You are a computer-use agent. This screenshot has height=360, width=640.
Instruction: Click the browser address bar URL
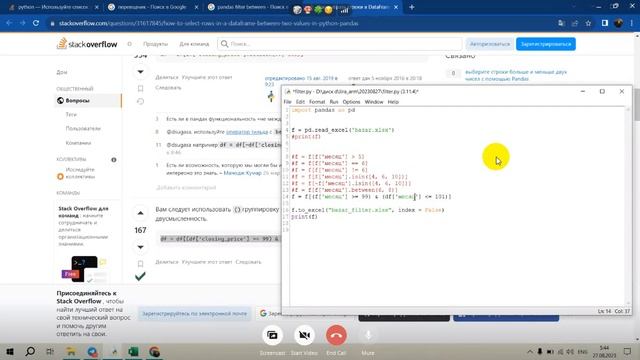209,23
